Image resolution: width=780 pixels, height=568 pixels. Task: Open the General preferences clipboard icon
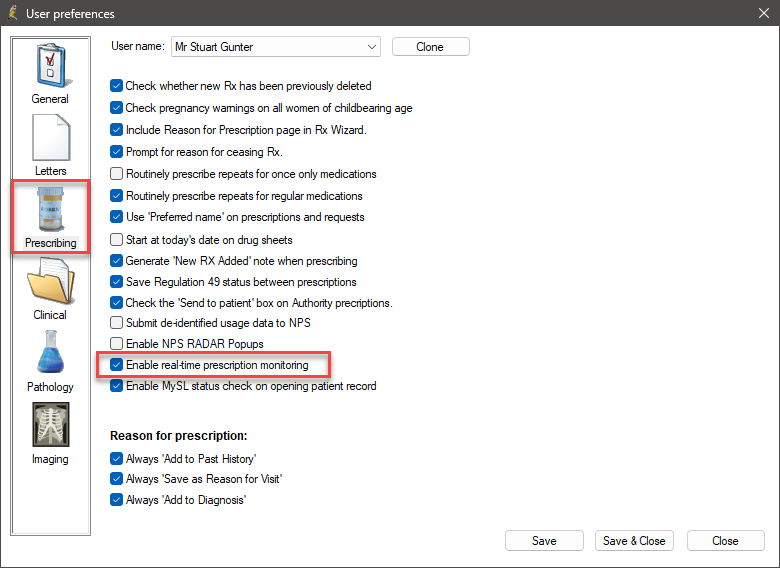tap(50, 66)
